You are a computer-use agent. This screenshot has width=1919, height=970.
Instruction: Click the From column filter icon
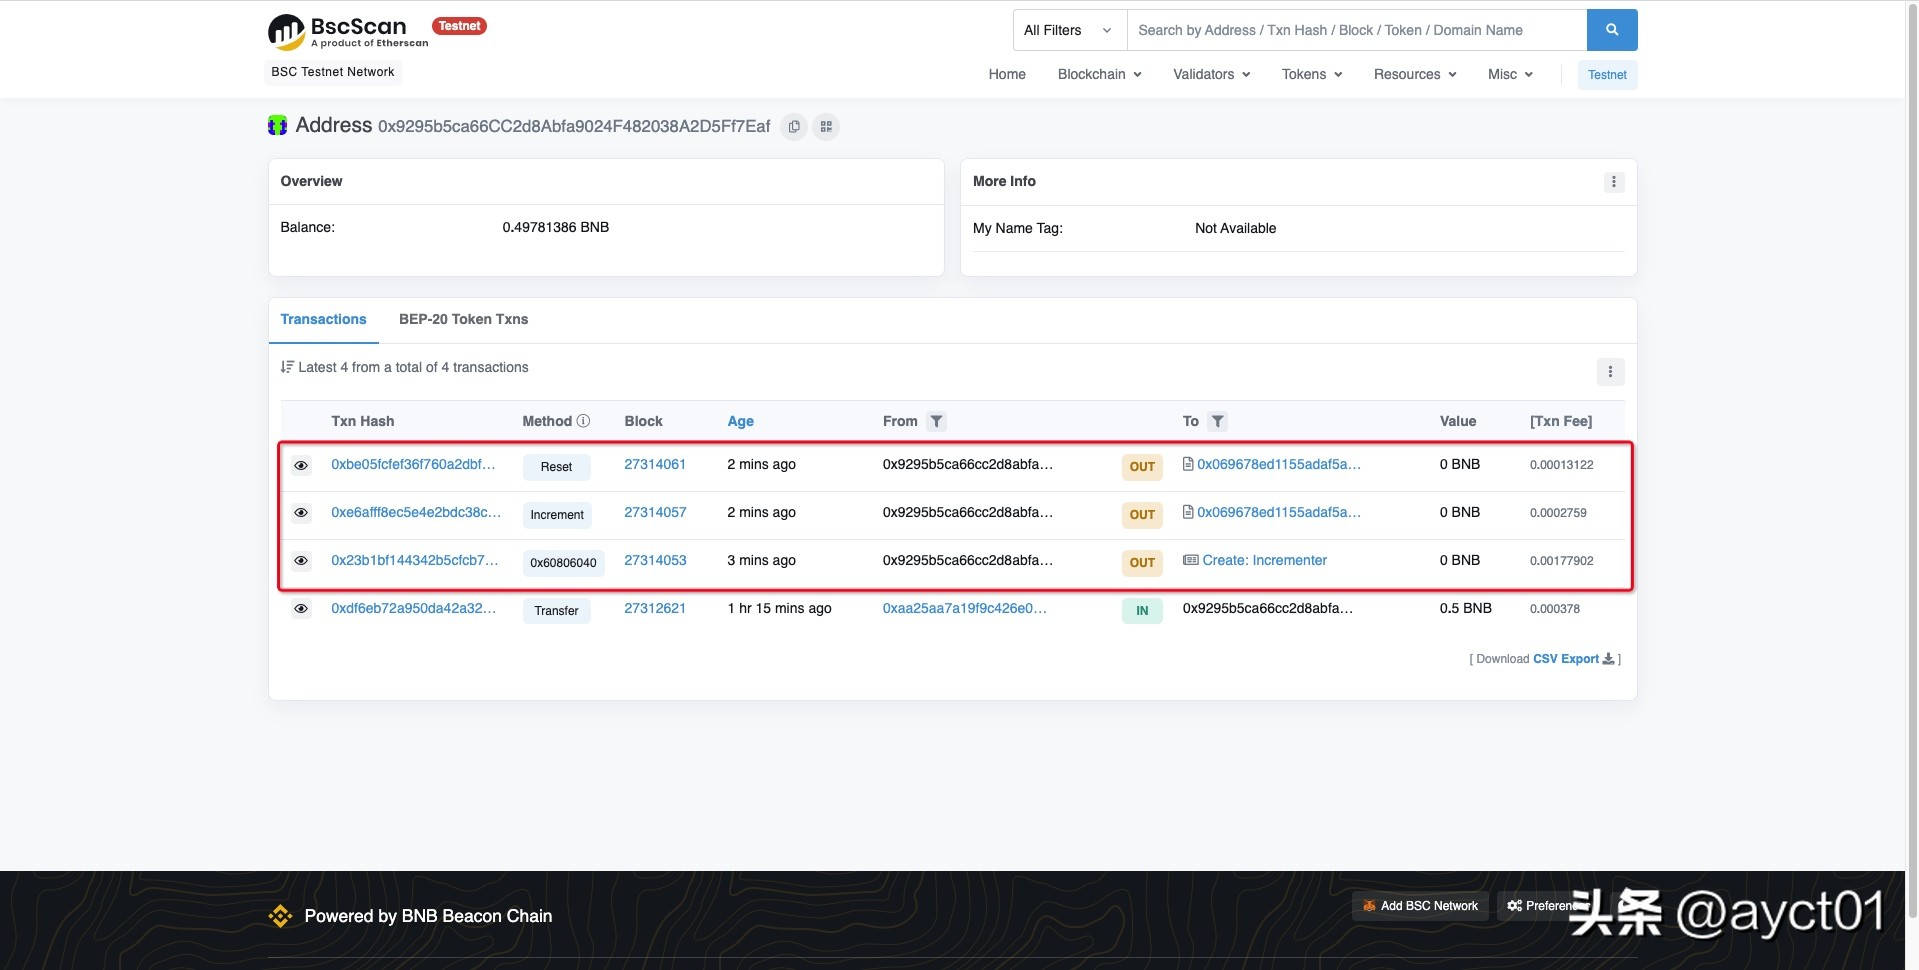(936, 422)
